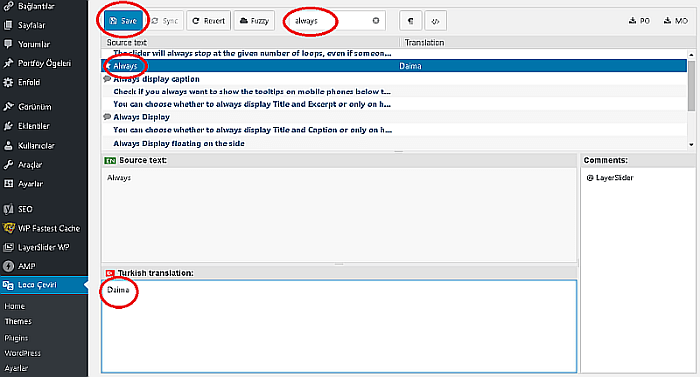Click the Portföy Ögeleri pin icon
Viewport: 700px width, 377px height.
(x=8, y=63)
